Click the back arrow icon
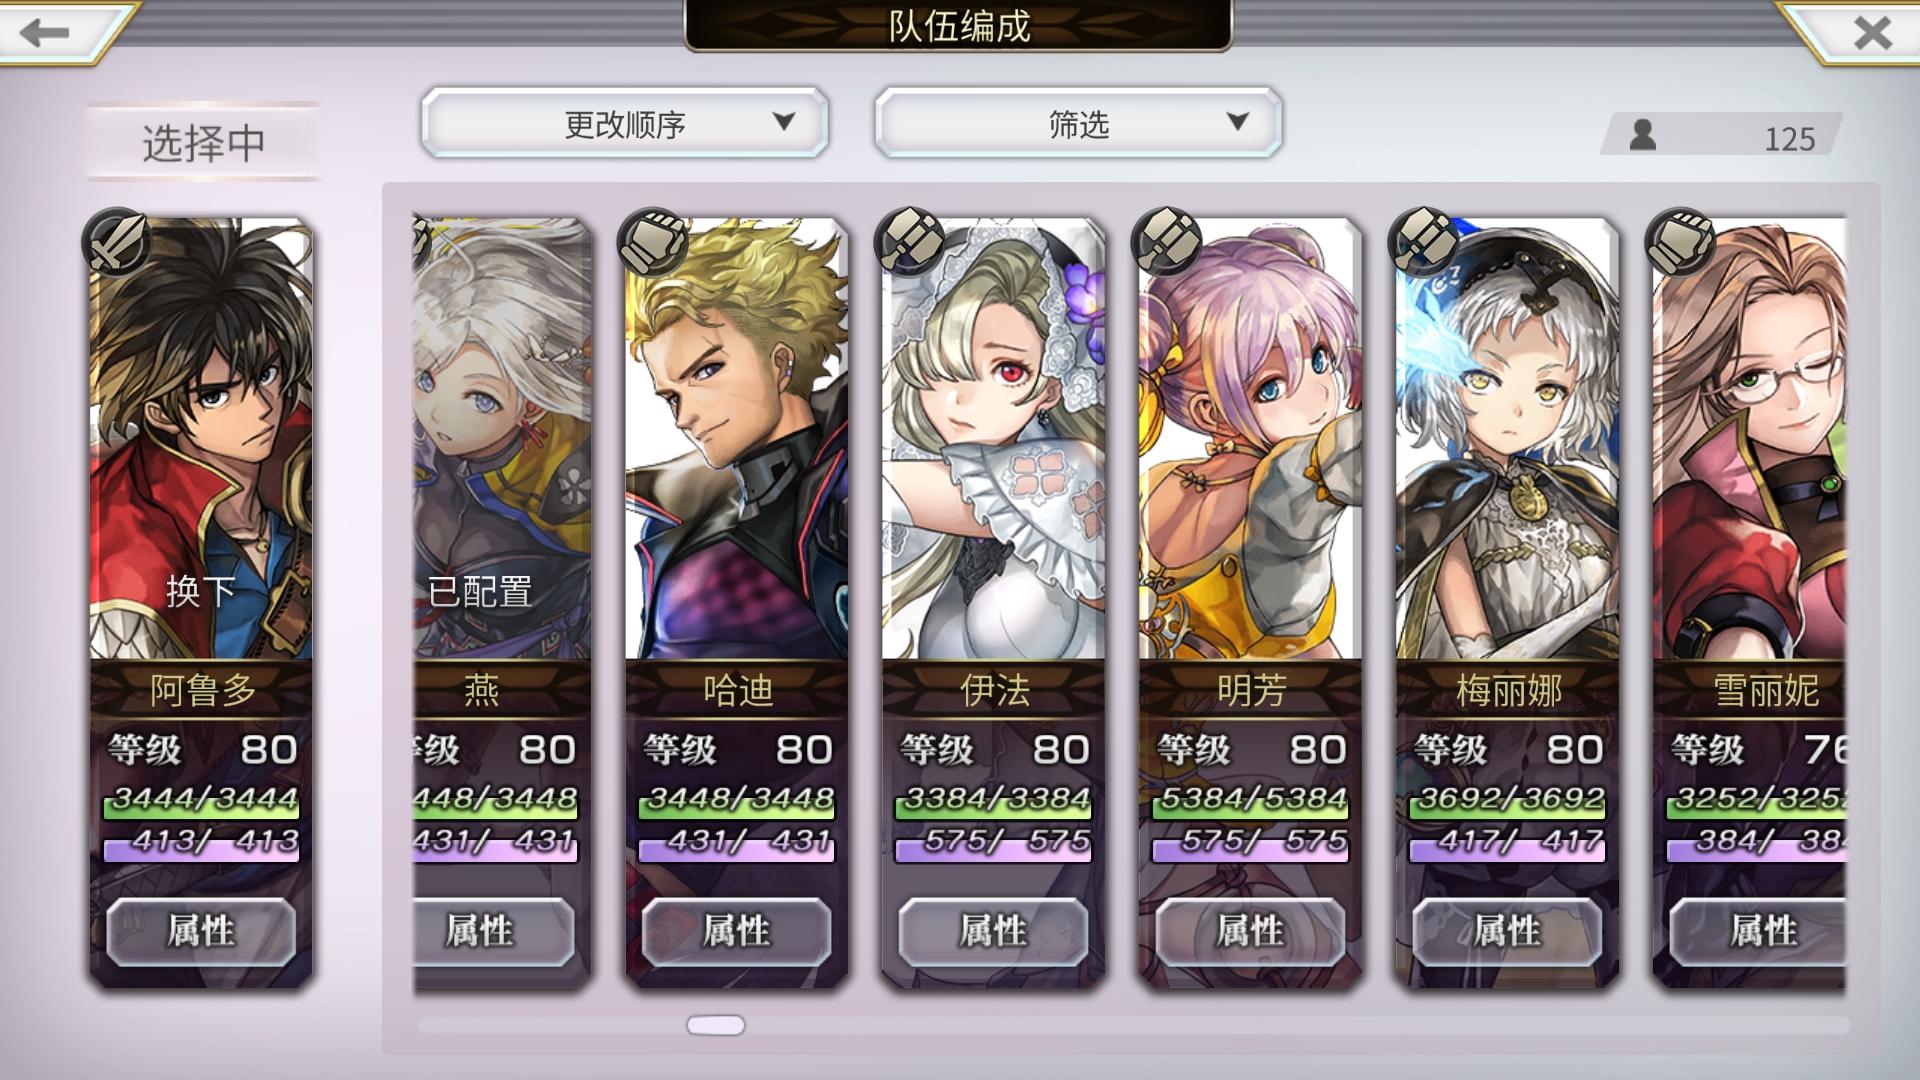The height and width of the screenshot is (1080, 1920). [44, 32]
